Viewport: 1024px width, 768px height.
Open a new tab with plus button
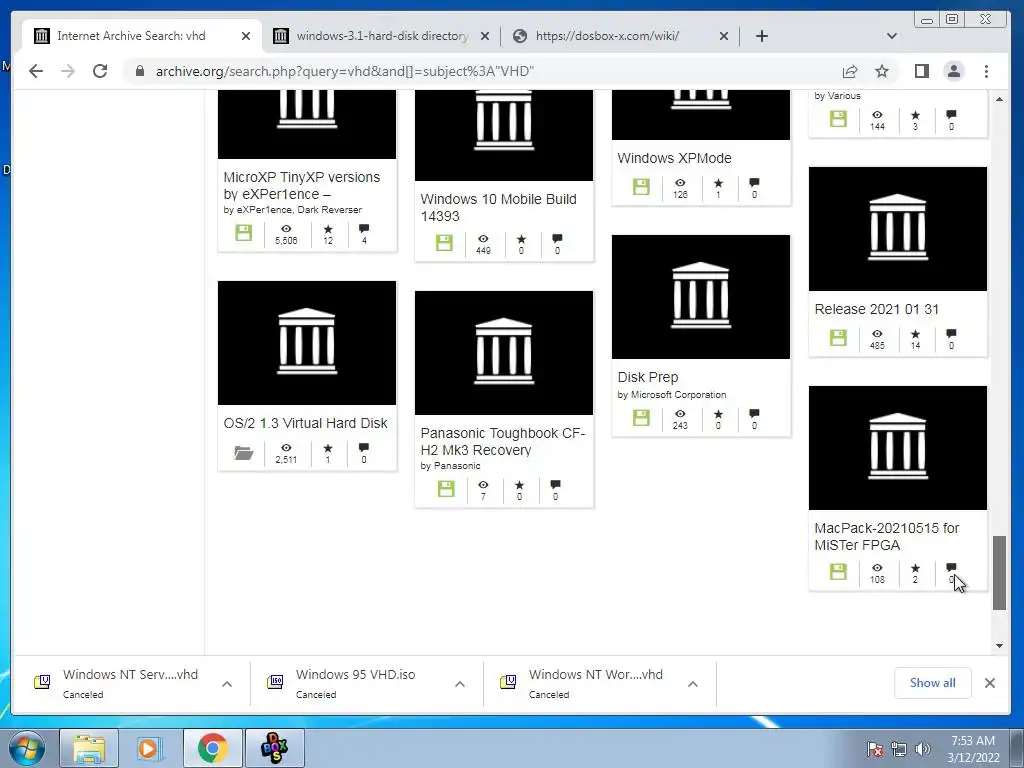pos(761,36)
